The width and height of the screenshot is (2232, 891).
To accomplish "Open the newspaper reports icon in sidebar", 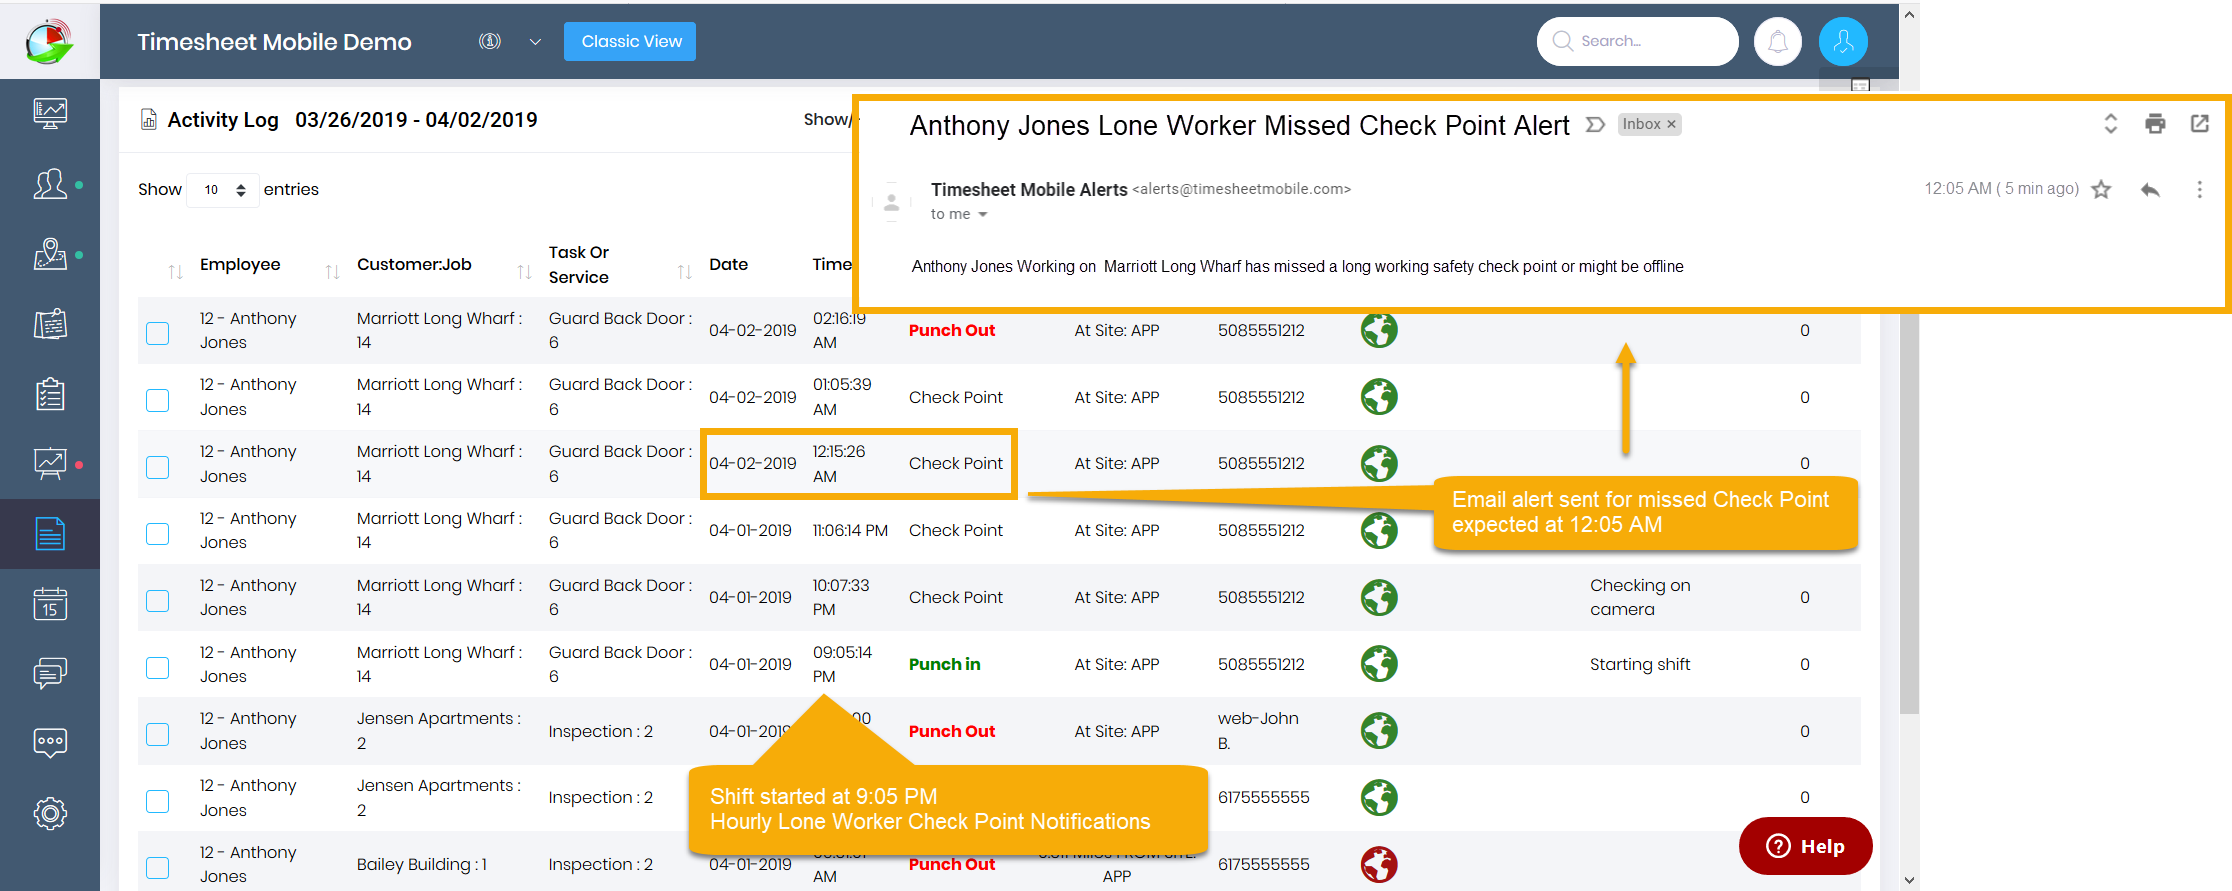I will [x=50, y=324].
